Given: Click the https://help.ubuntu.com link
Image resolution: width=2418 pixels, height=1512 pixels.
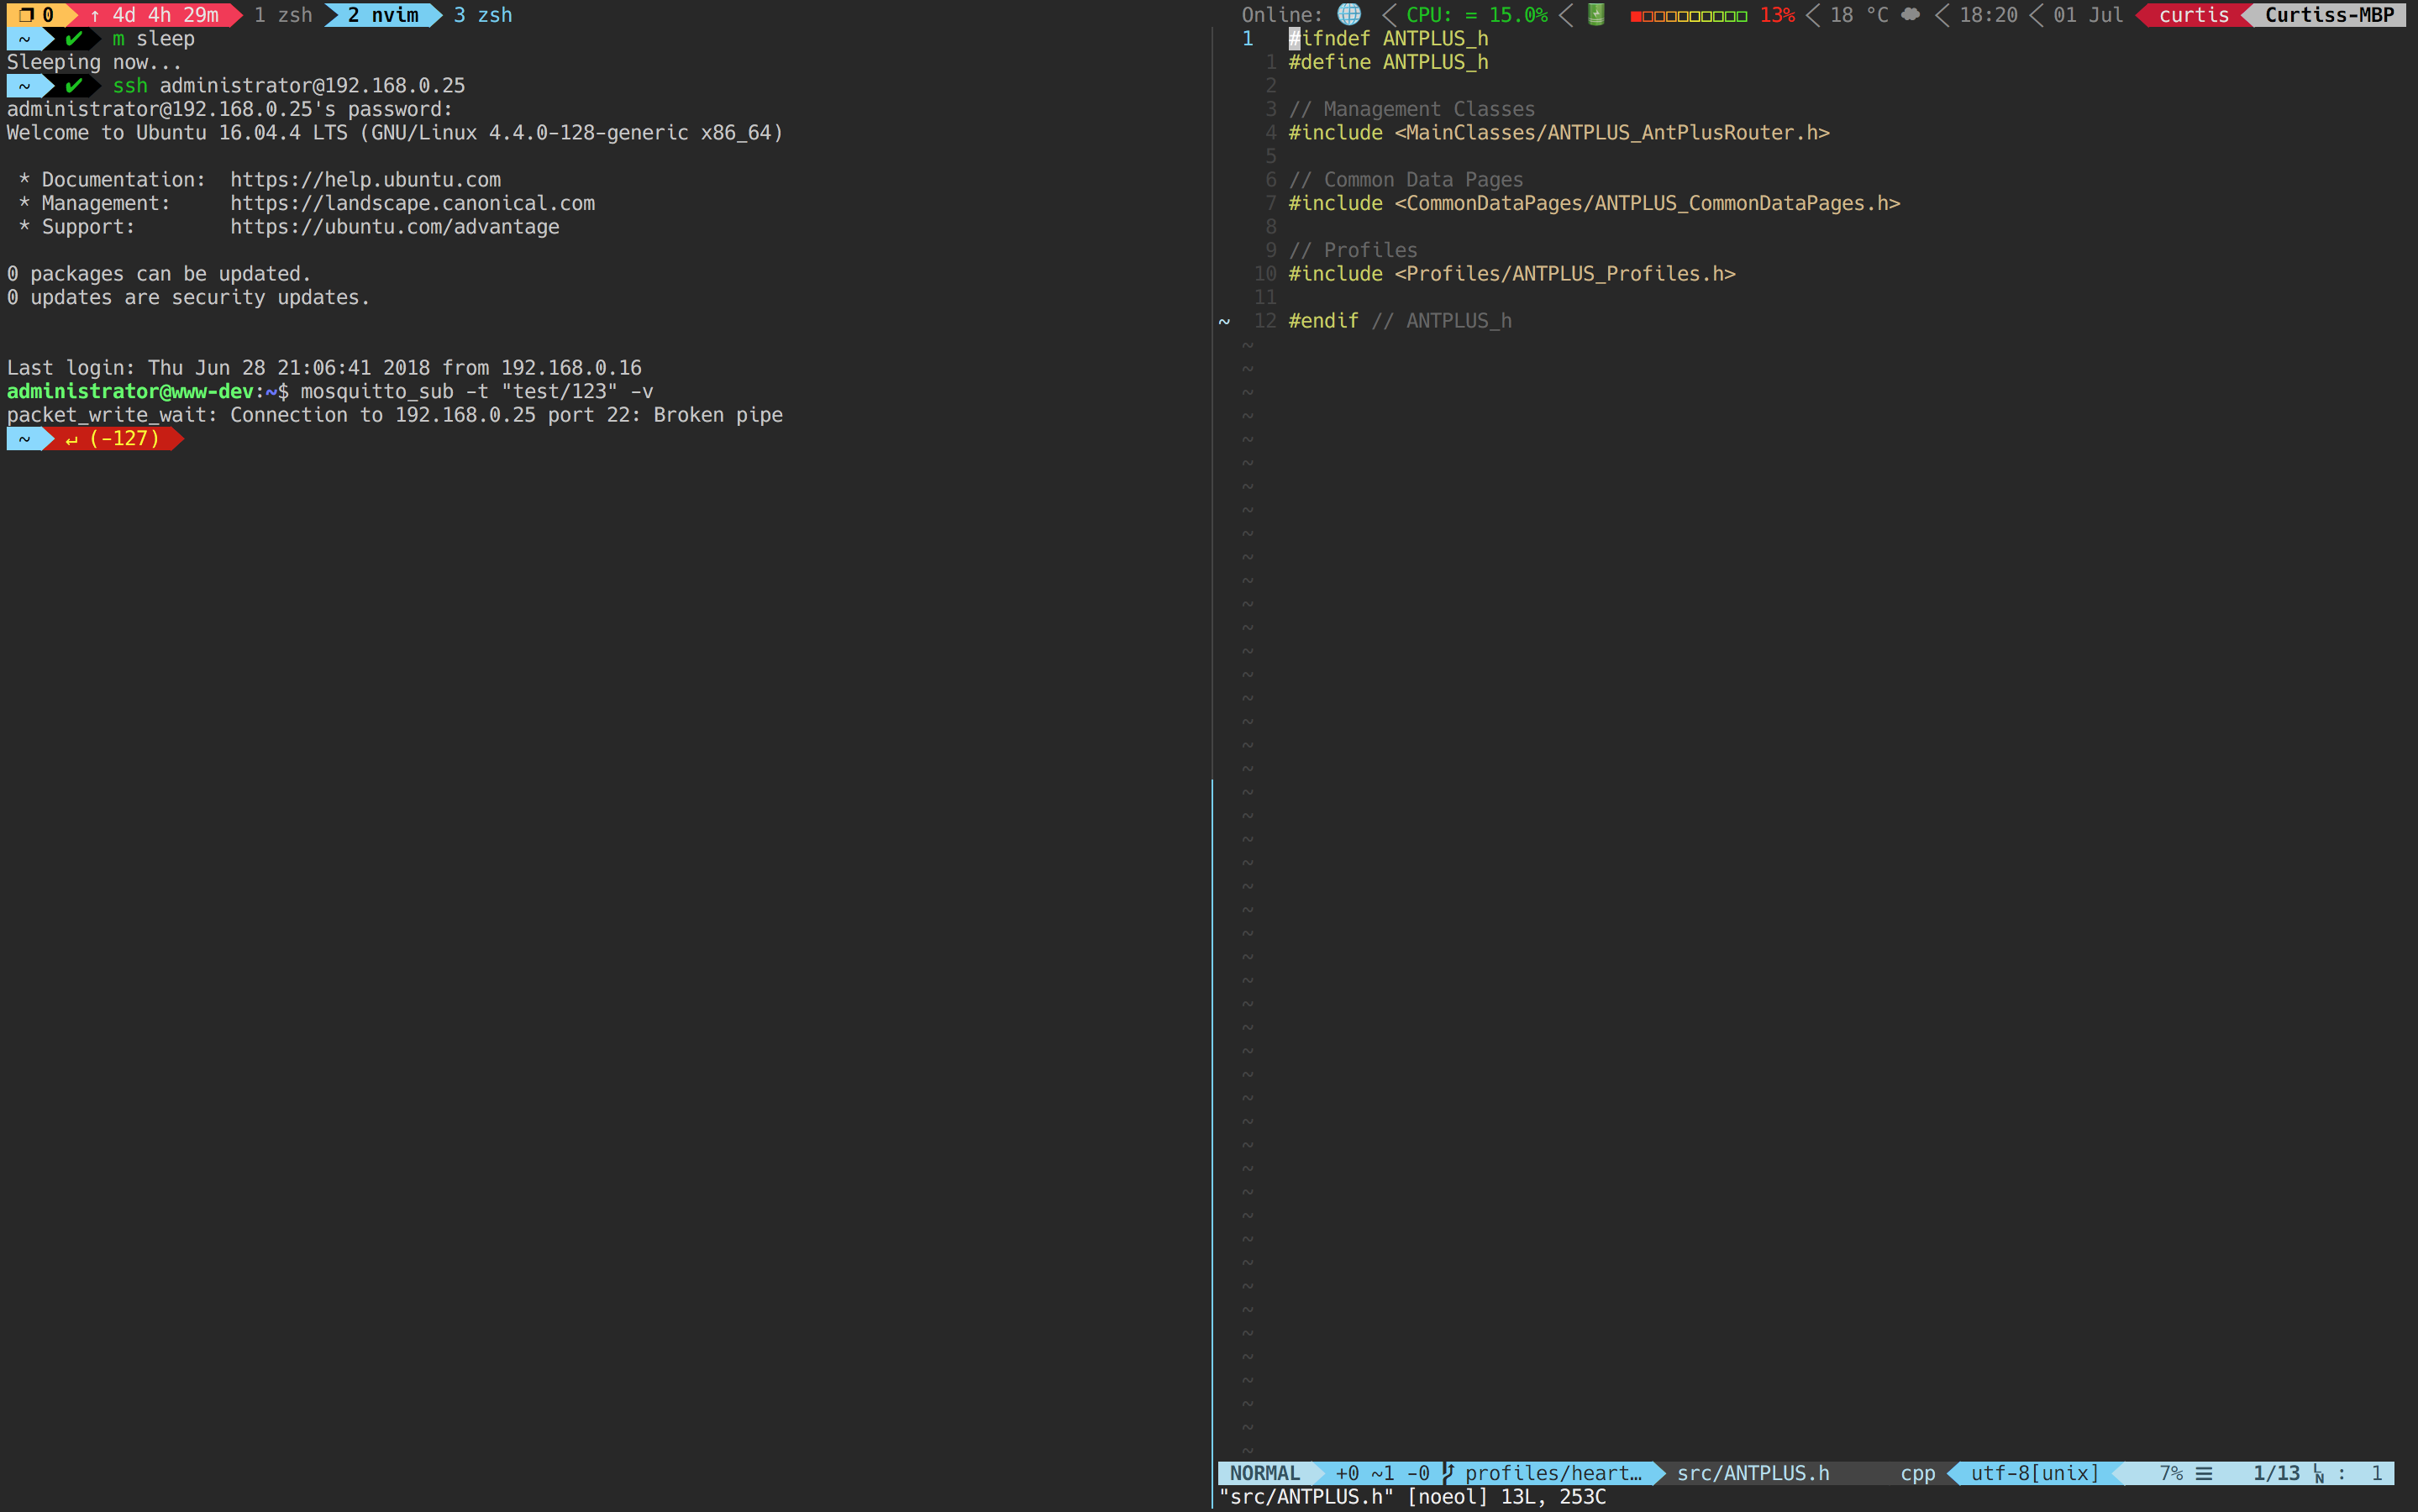Looking at the screenshot, I should coord(365,179).
